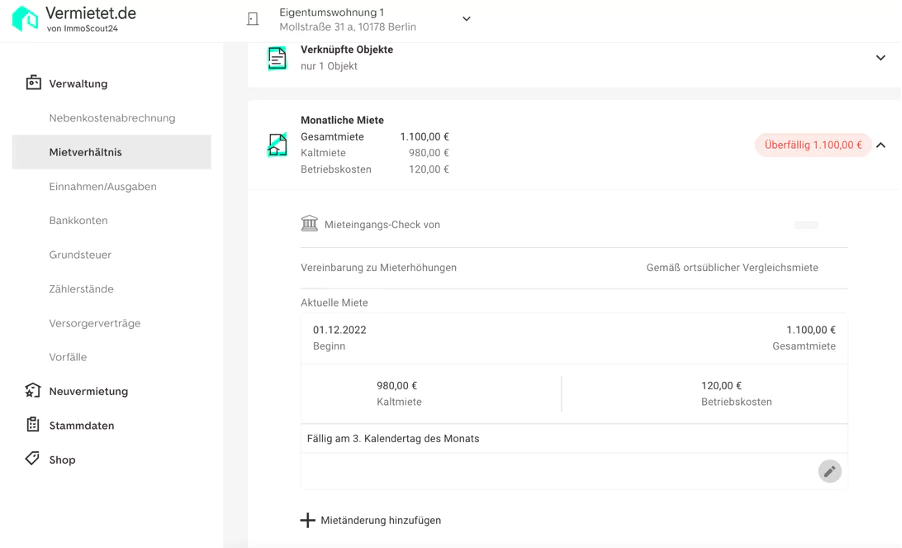Click the Versorgerverträge sidebar entry
This screenshot has height=548, width=902.
95,323
